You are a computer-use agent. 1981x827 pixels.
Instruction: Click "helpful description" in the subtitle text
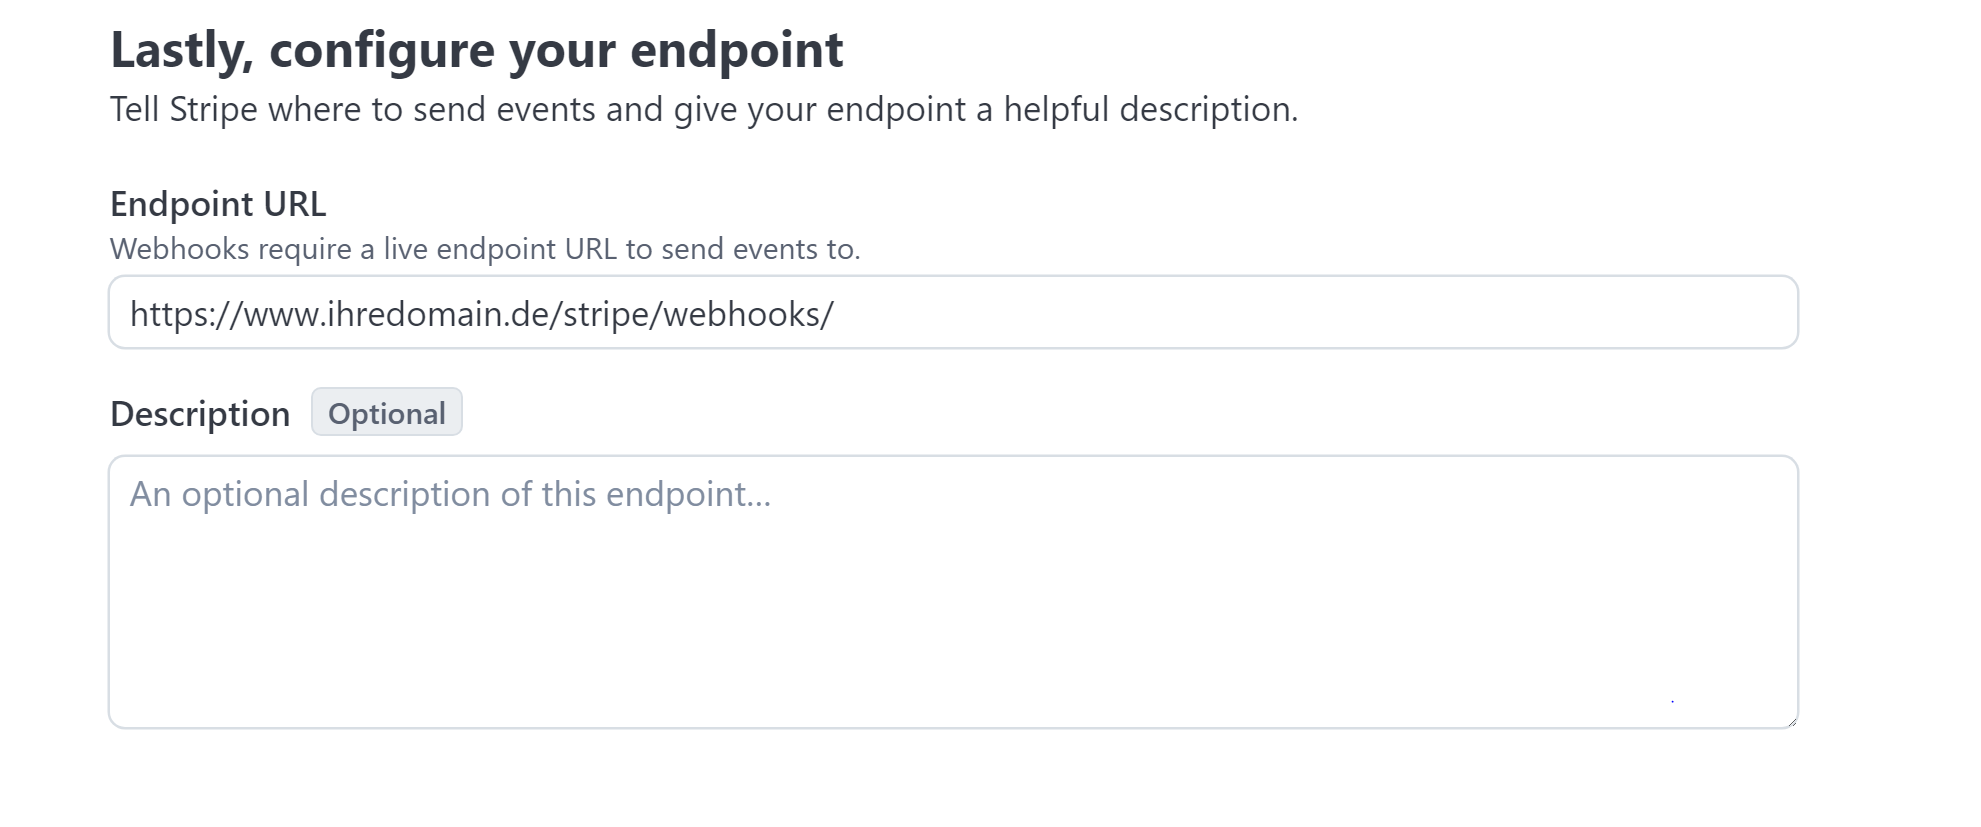click(1150, 109)
